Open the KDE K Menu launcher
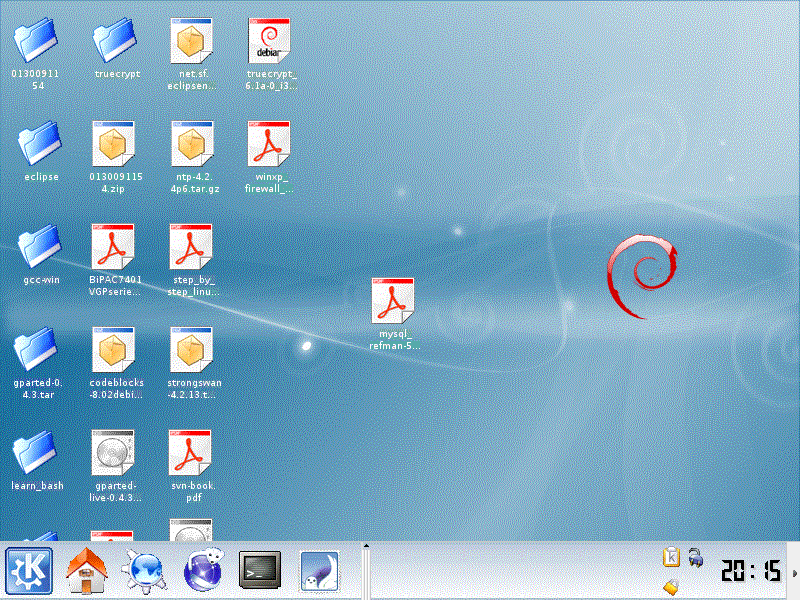The image size is (800, 600). pos(29,570)
